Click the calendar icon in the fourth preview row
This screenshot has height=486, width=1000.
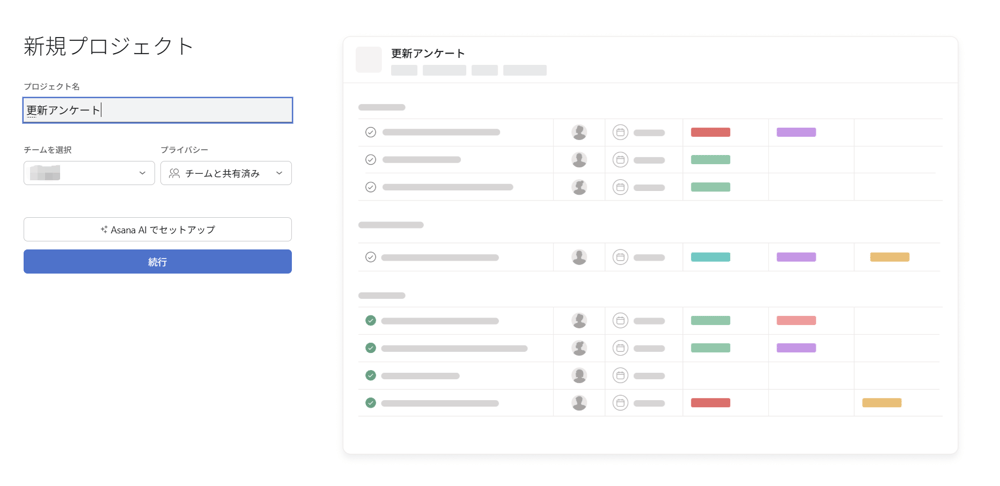pyautogui.click(x=620, y=257)
